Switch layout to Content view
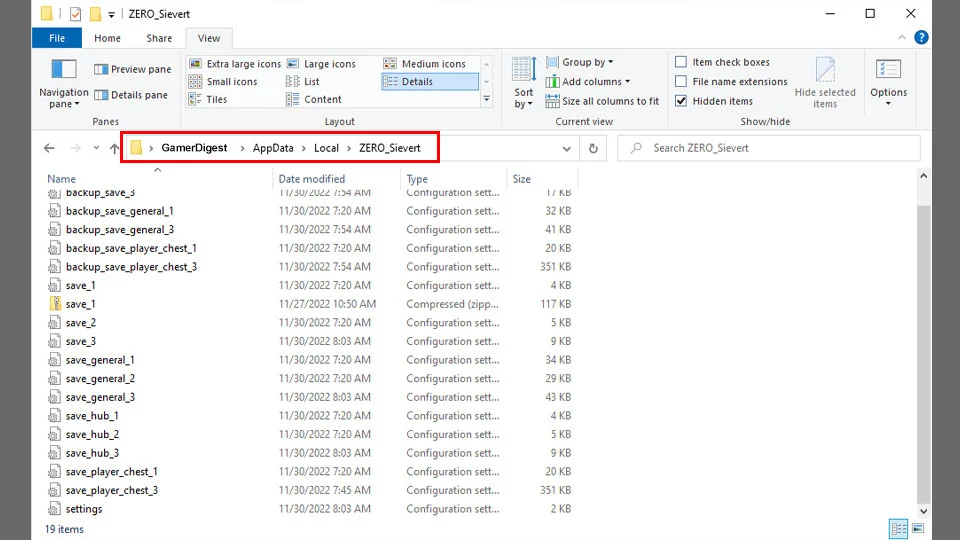This screenshot has width=960, height=540. click(x=314, y=99)
